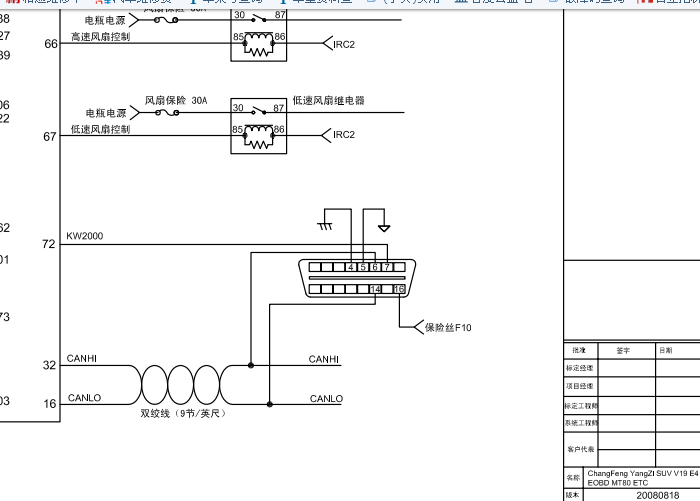
Task: Click the CANLO label beside pin 16
Action: [84, 398]
